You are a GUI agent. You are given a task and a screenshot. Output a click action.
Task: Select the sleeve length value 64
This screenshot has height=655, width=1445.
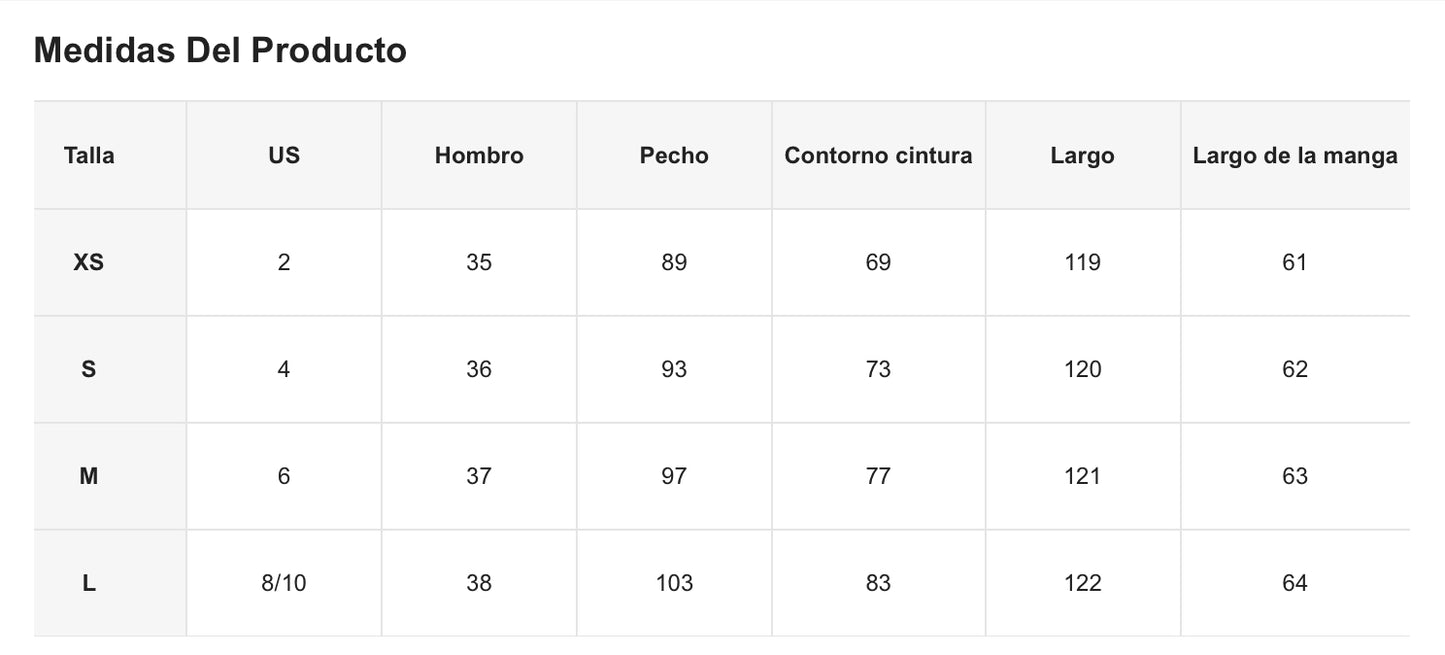click(x=1295, y=584)
